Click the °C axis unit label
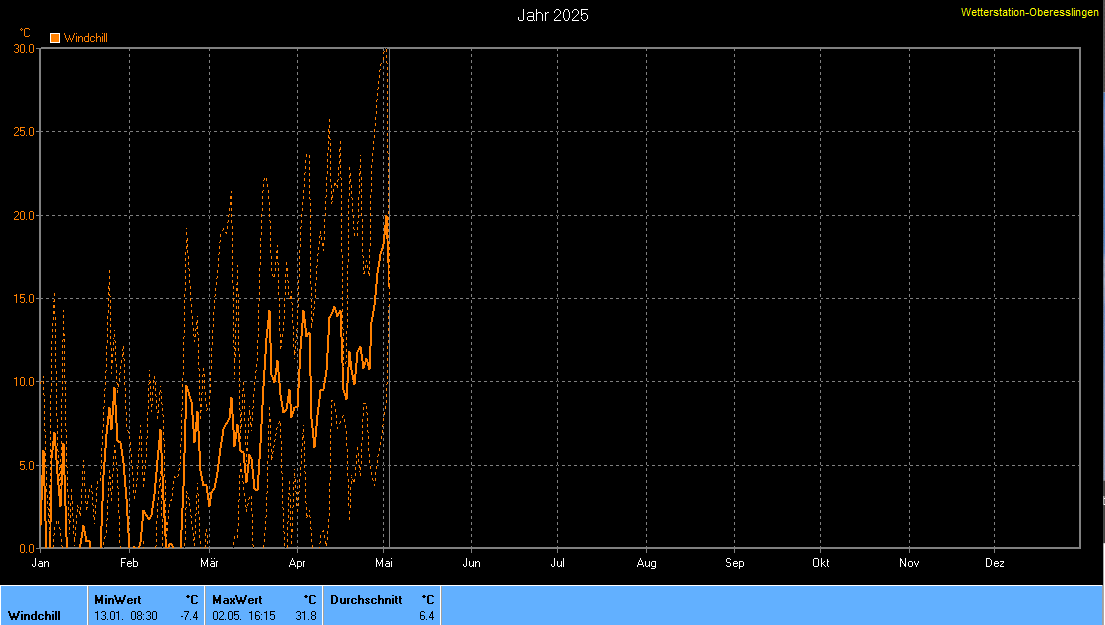Screen dimensions: 1105x625 pos(25,32)
